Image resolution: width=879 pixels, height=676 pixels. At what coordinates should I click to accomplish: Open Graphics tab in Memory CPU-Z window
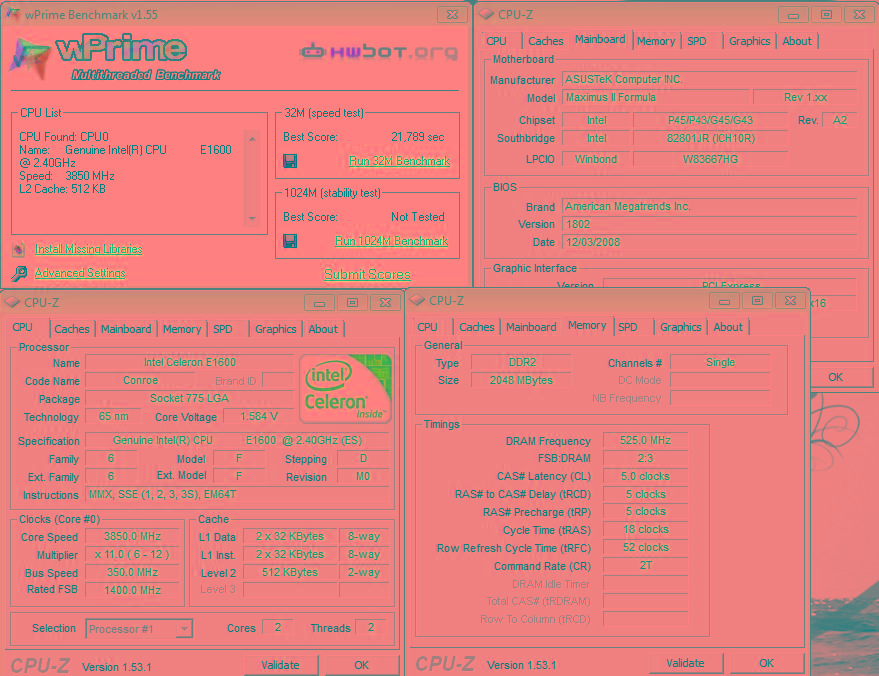click(681, 327)
